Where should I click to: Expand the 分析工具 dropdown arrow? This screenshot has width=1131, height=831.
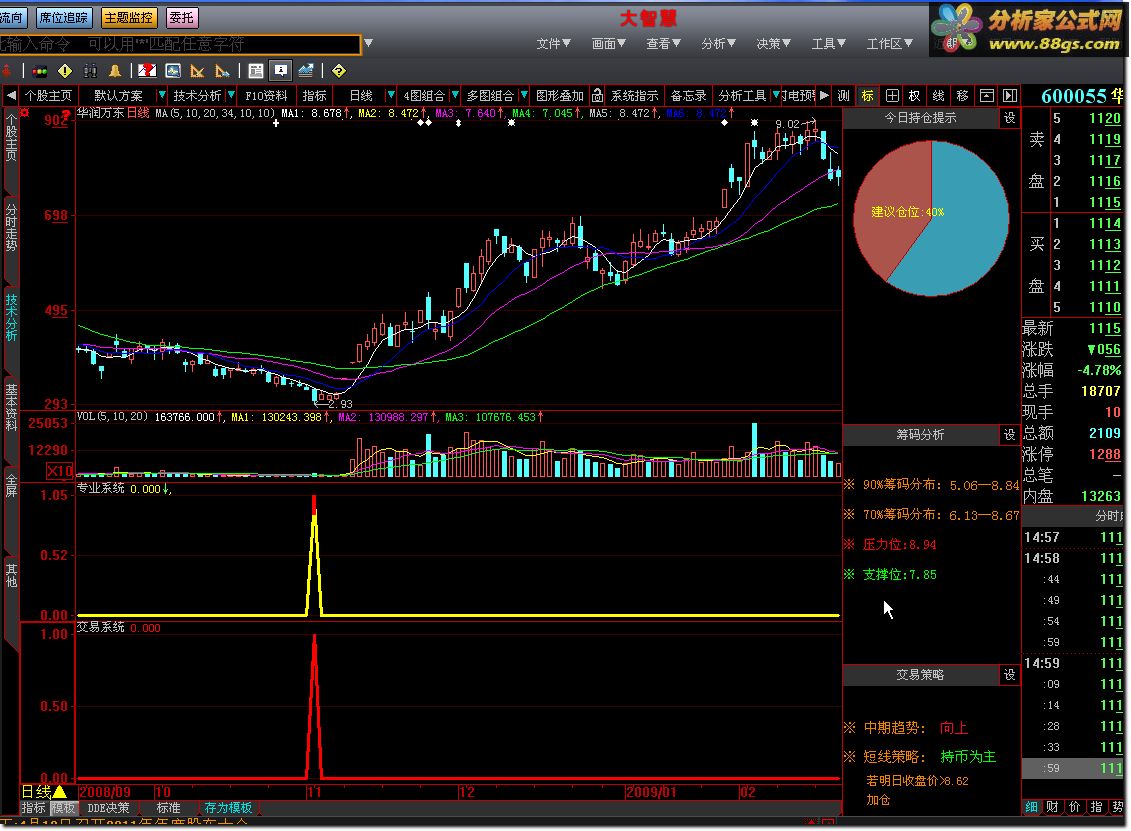point(775,95)
